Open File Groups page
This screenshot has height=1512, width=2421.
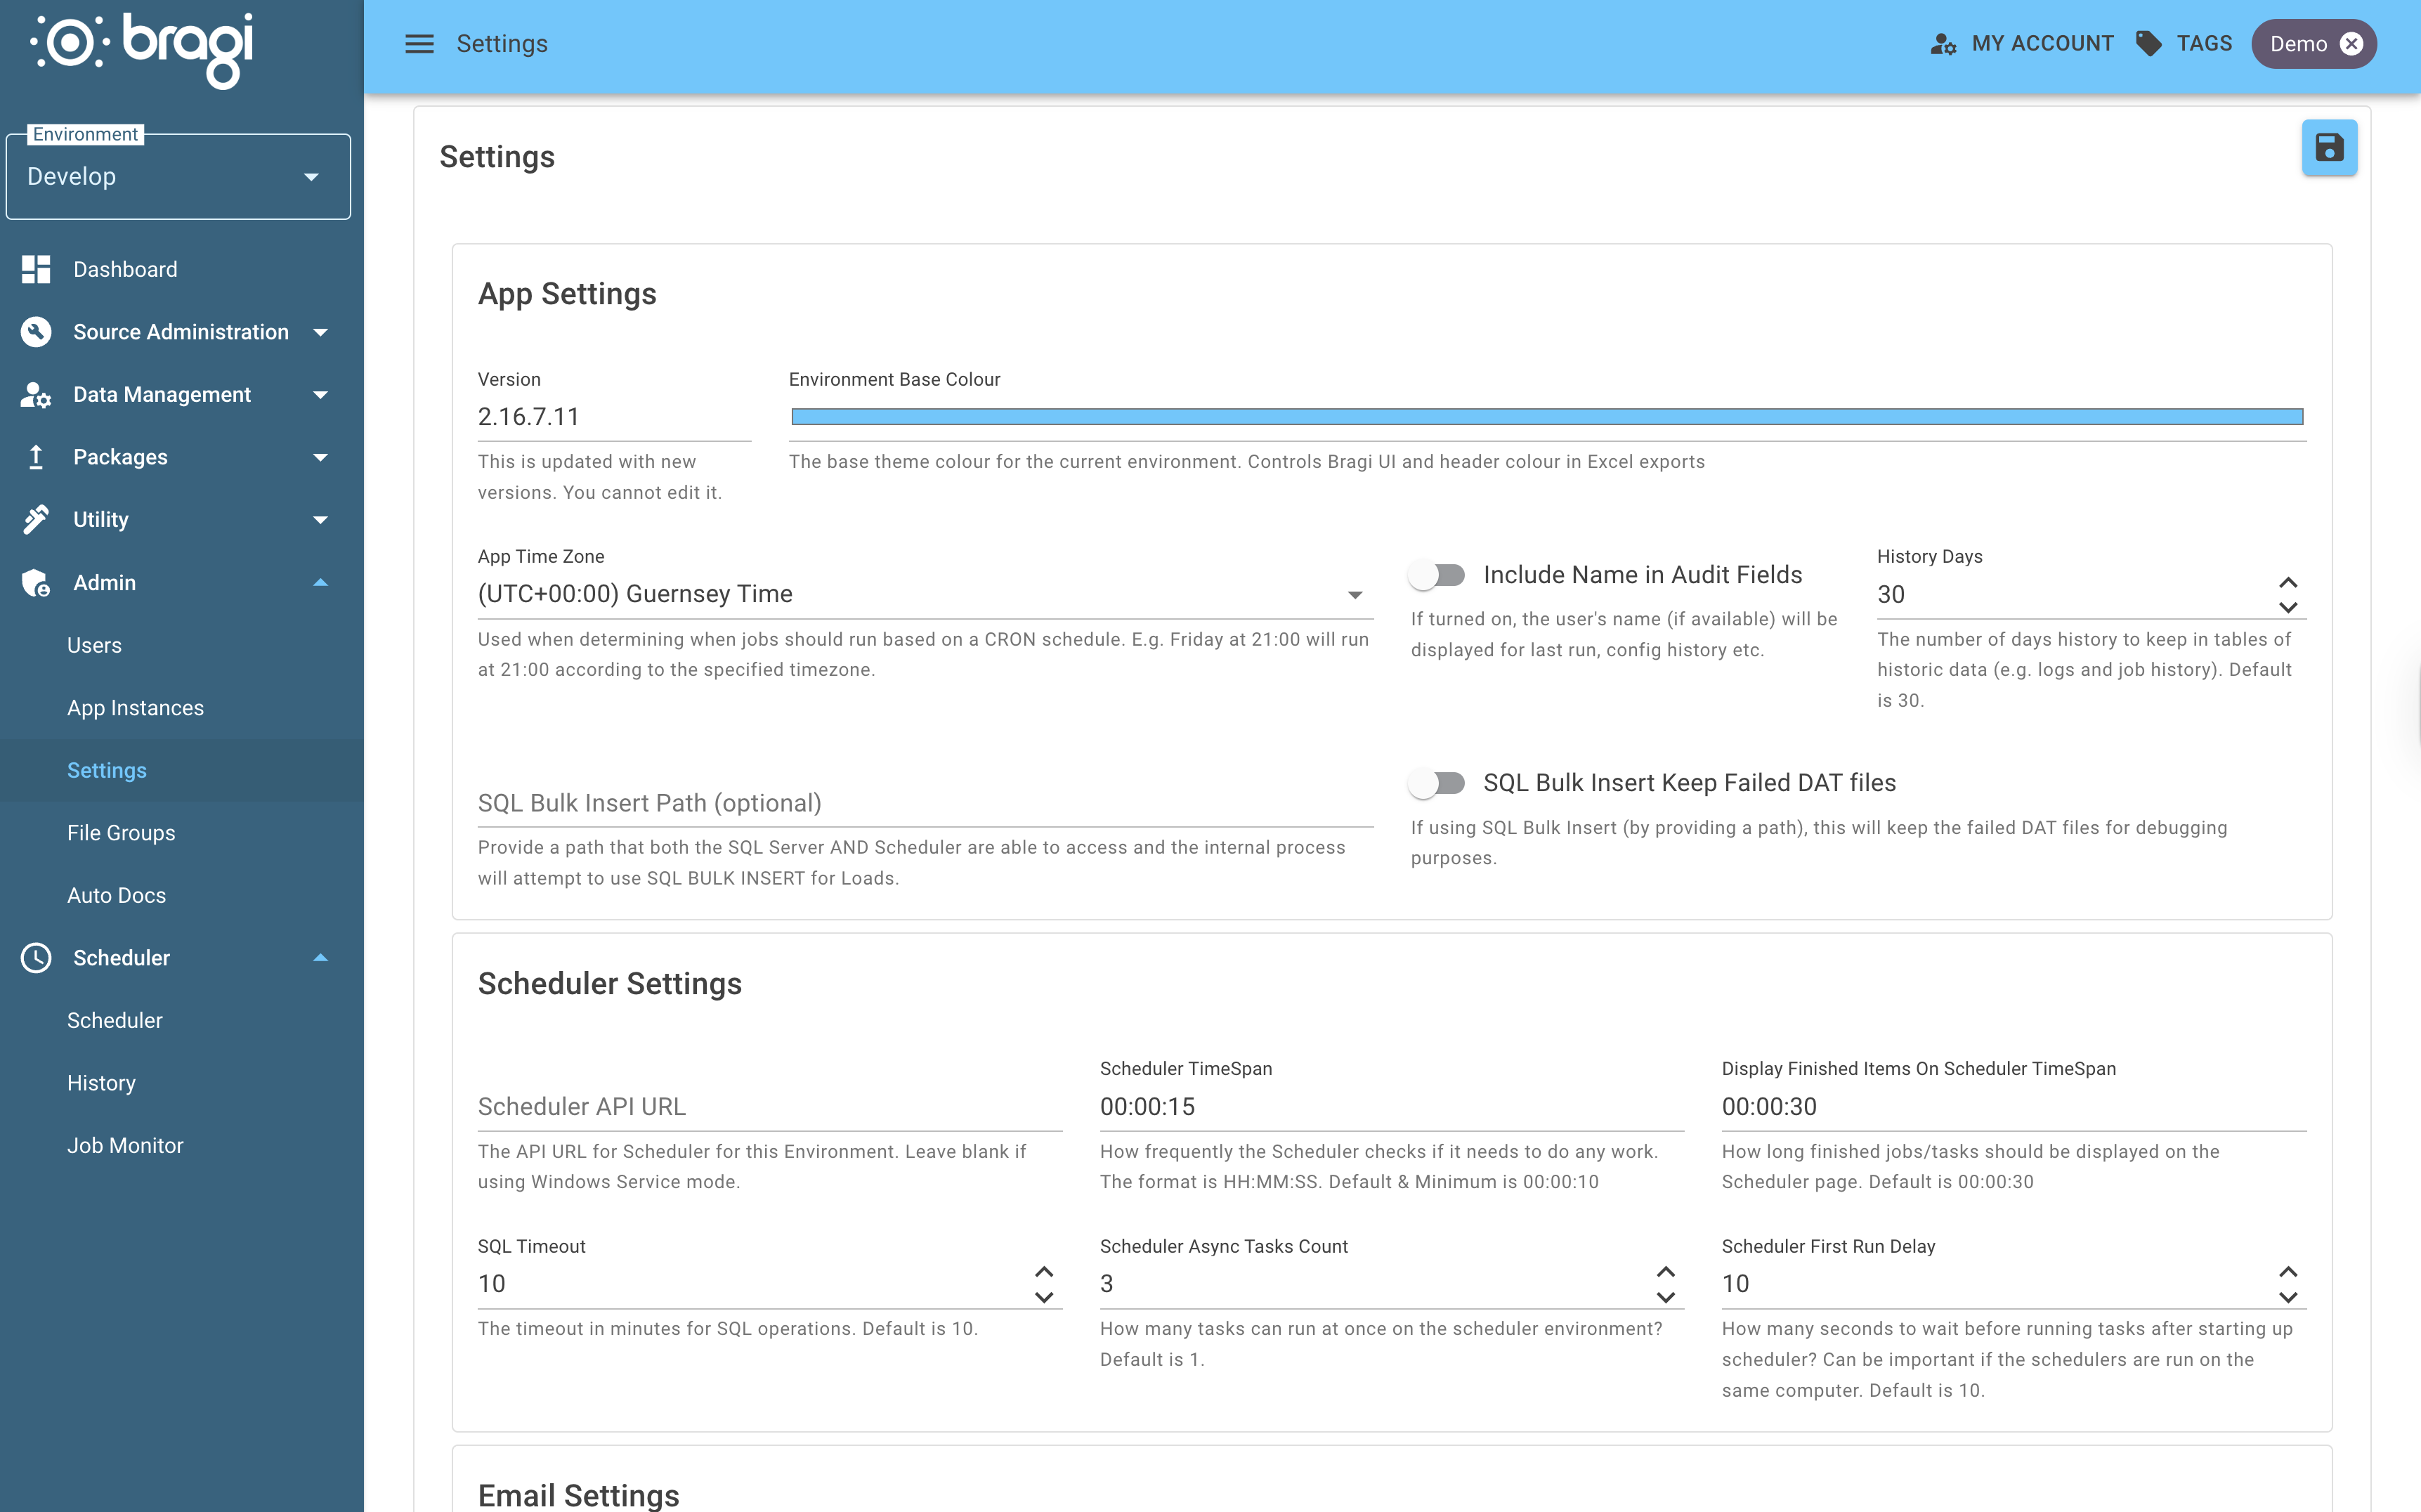[121, 833]
